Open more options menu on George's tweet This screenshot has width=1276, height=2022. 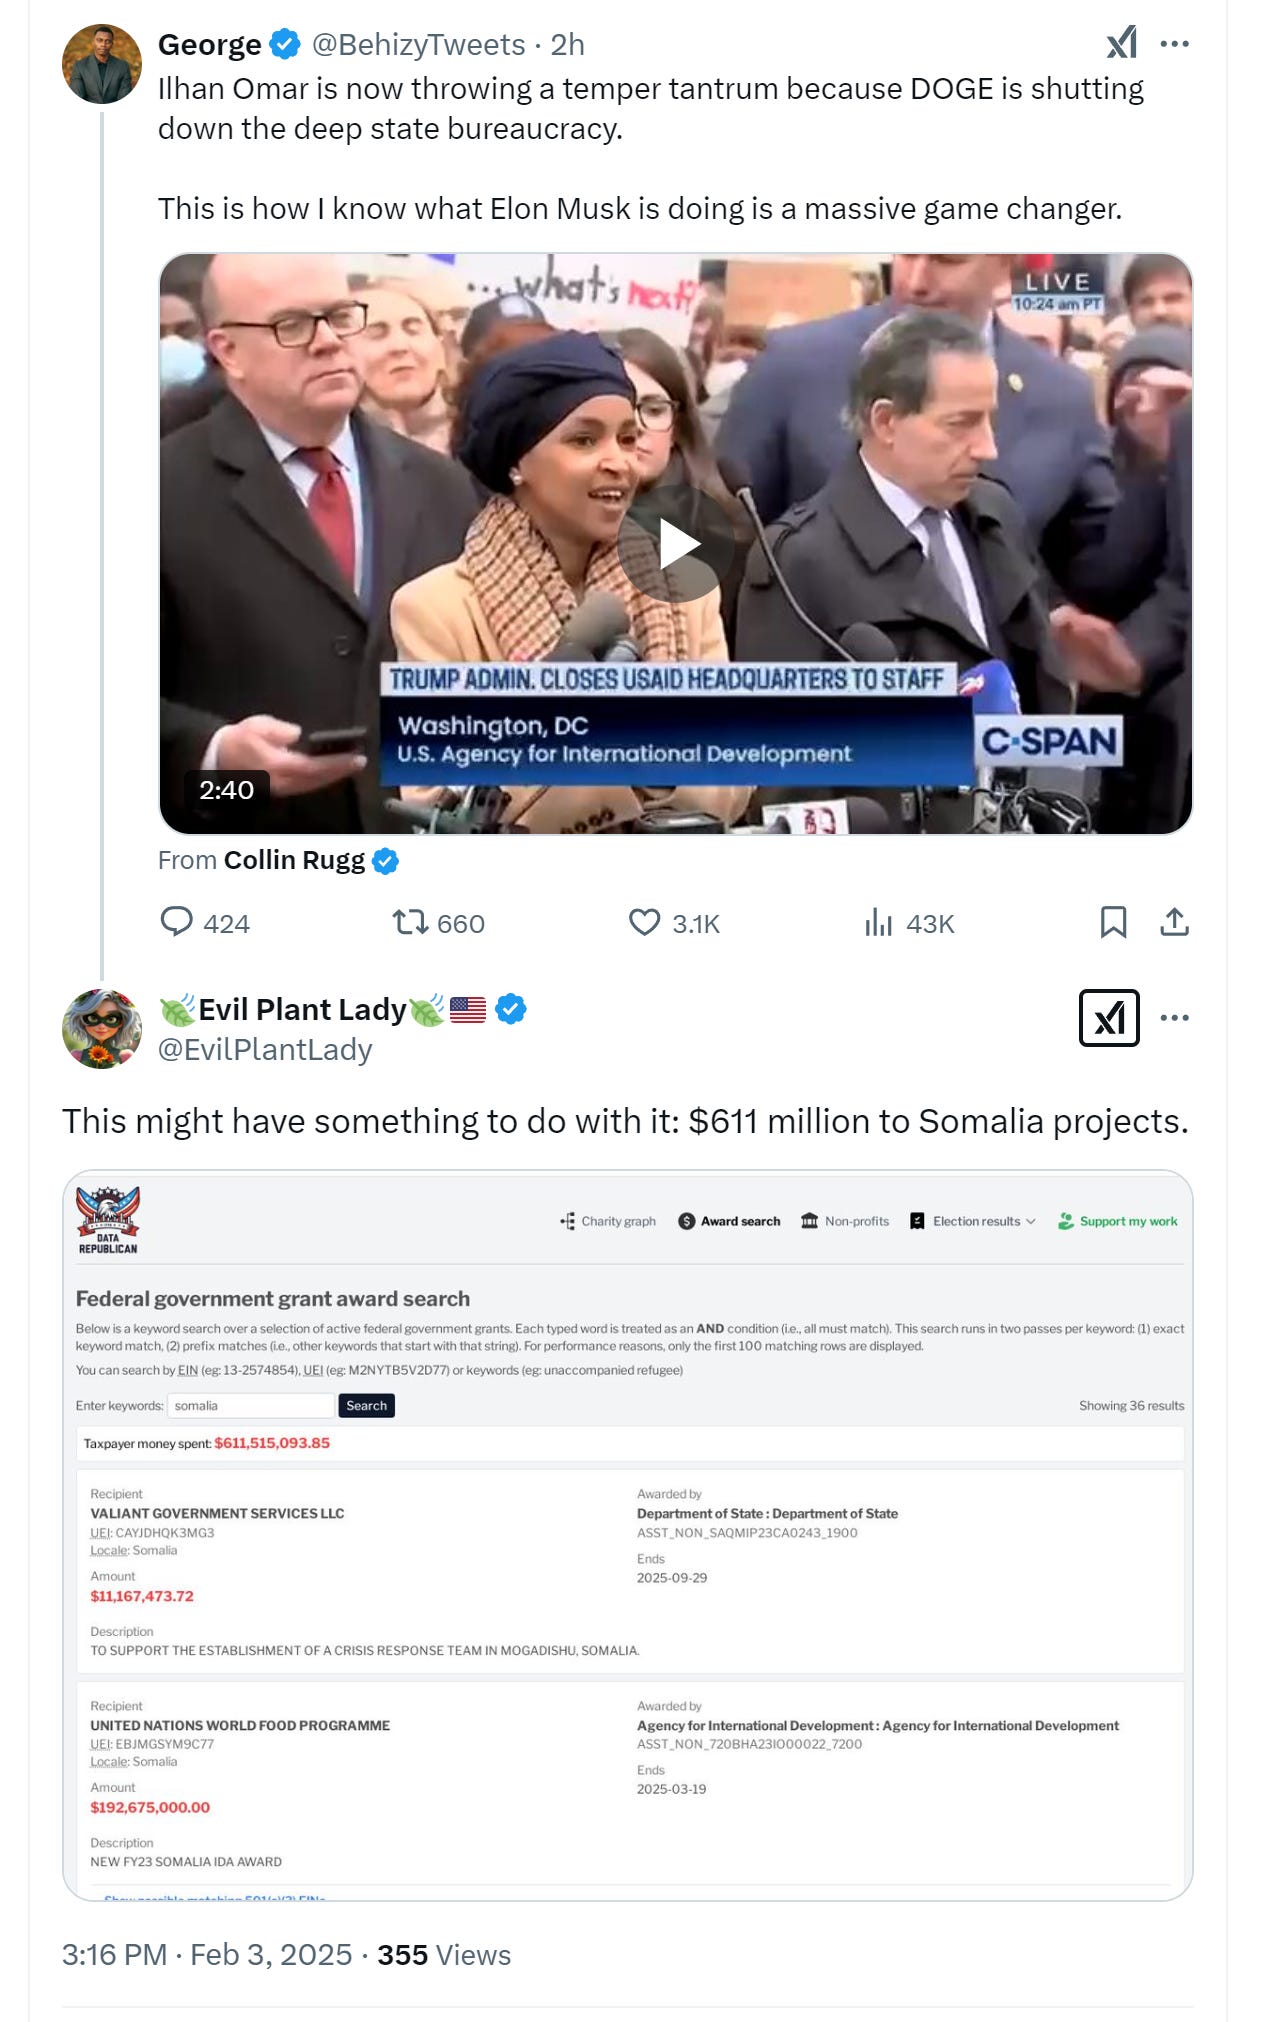(1174, 44)
